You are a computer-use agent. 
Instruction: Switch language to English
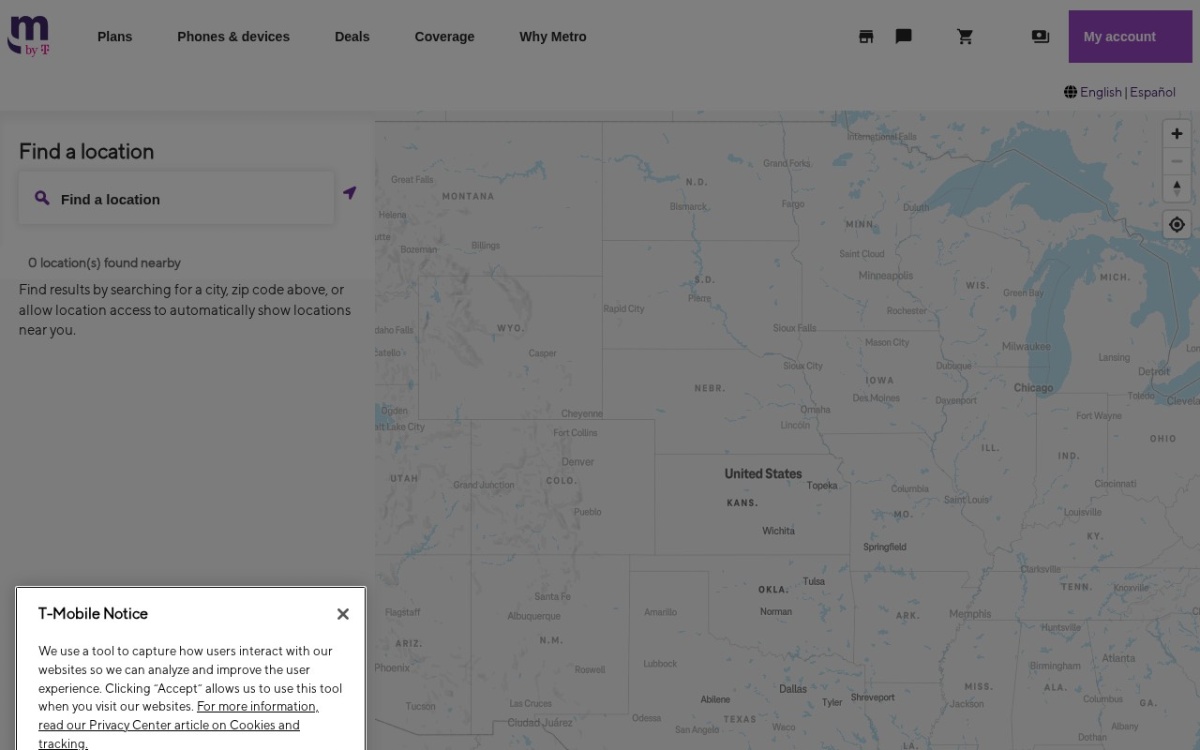pos(1101,92)
